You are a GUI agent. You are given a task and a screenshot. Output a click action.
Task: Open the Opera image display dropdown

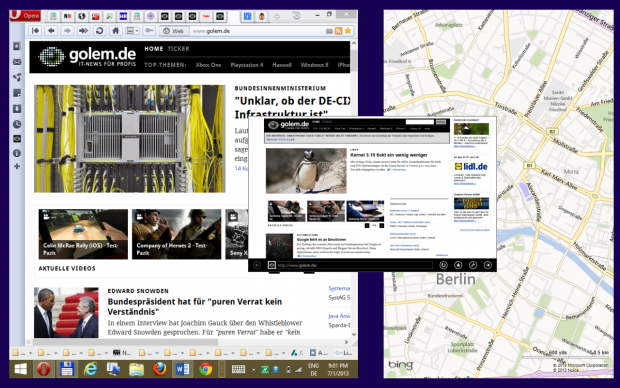click(x=132, y=31)
